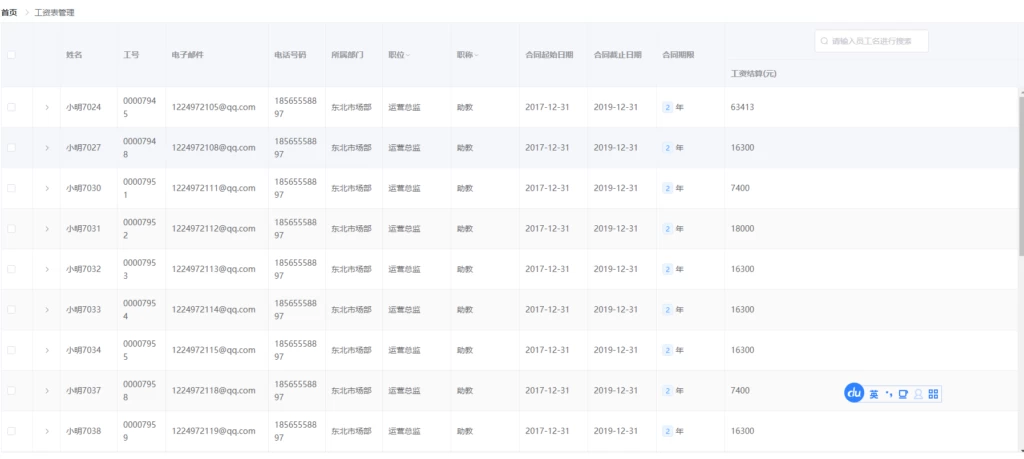Tick the select-all checkbox in the table header
1024x459 pixels.
[12, 54]
